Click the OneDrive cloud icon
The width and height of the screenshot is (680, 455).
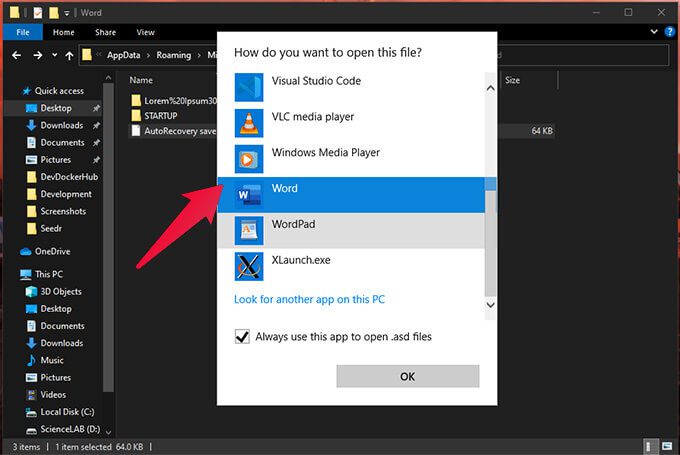[26, 252]
